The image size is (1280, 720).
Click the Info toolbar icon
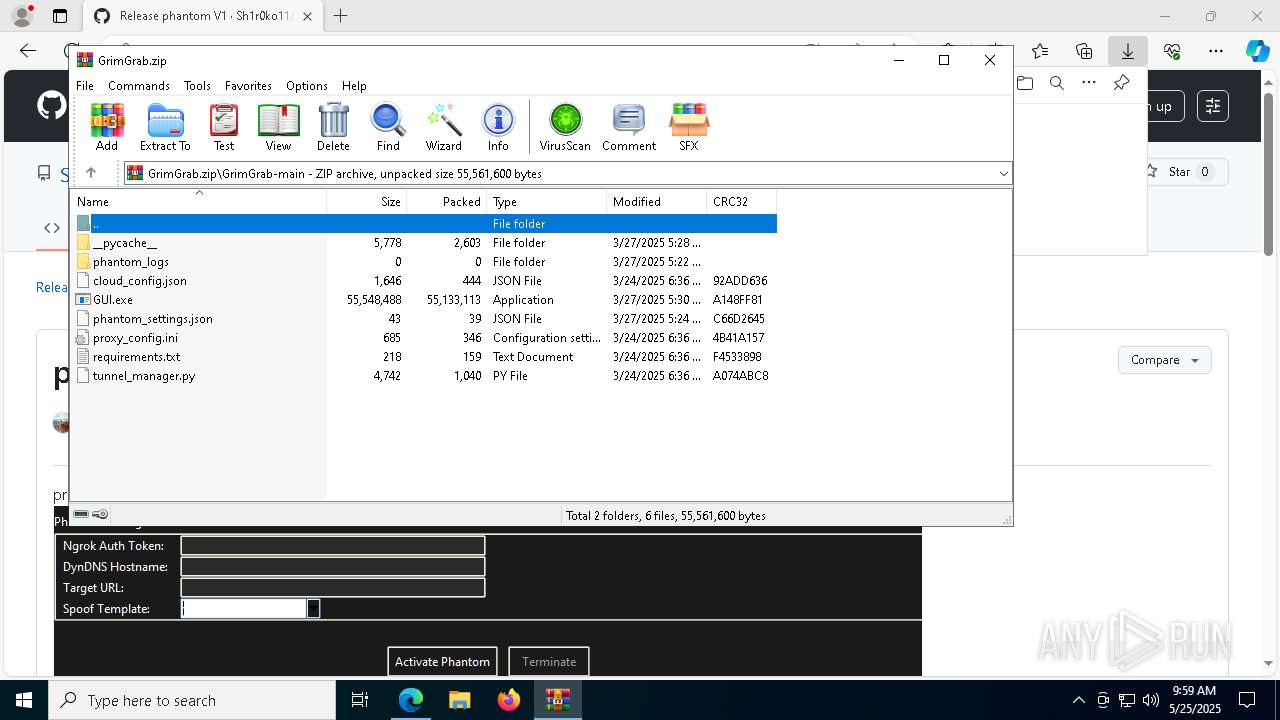point(498,127)
